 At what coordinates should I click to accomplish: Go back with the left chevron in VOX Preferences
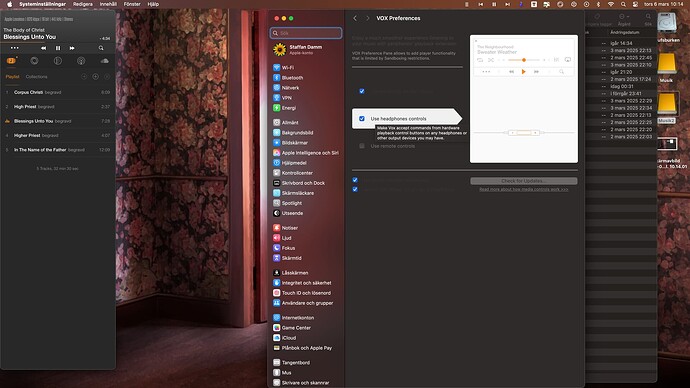point(355,18)
